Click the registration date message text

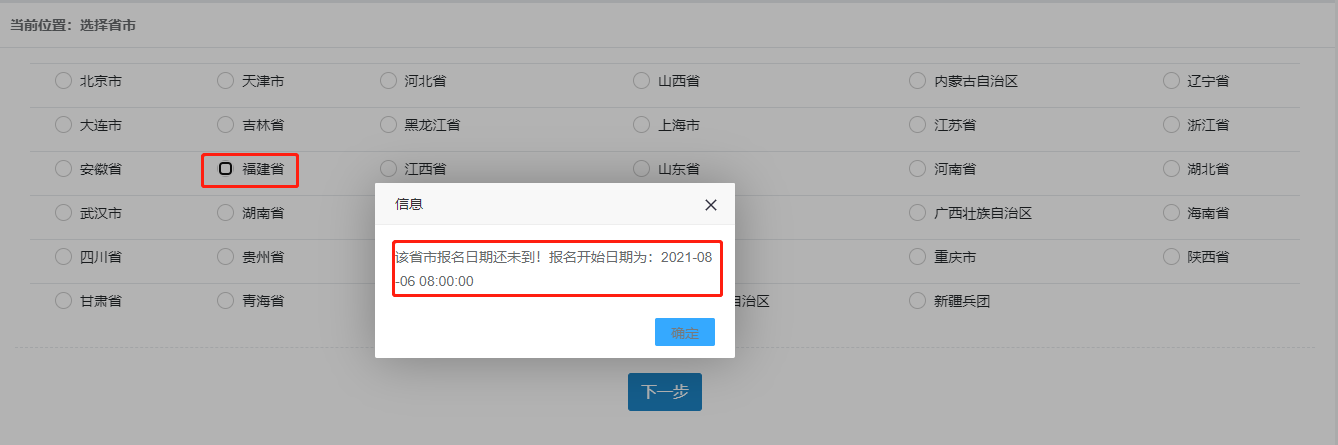554,269
